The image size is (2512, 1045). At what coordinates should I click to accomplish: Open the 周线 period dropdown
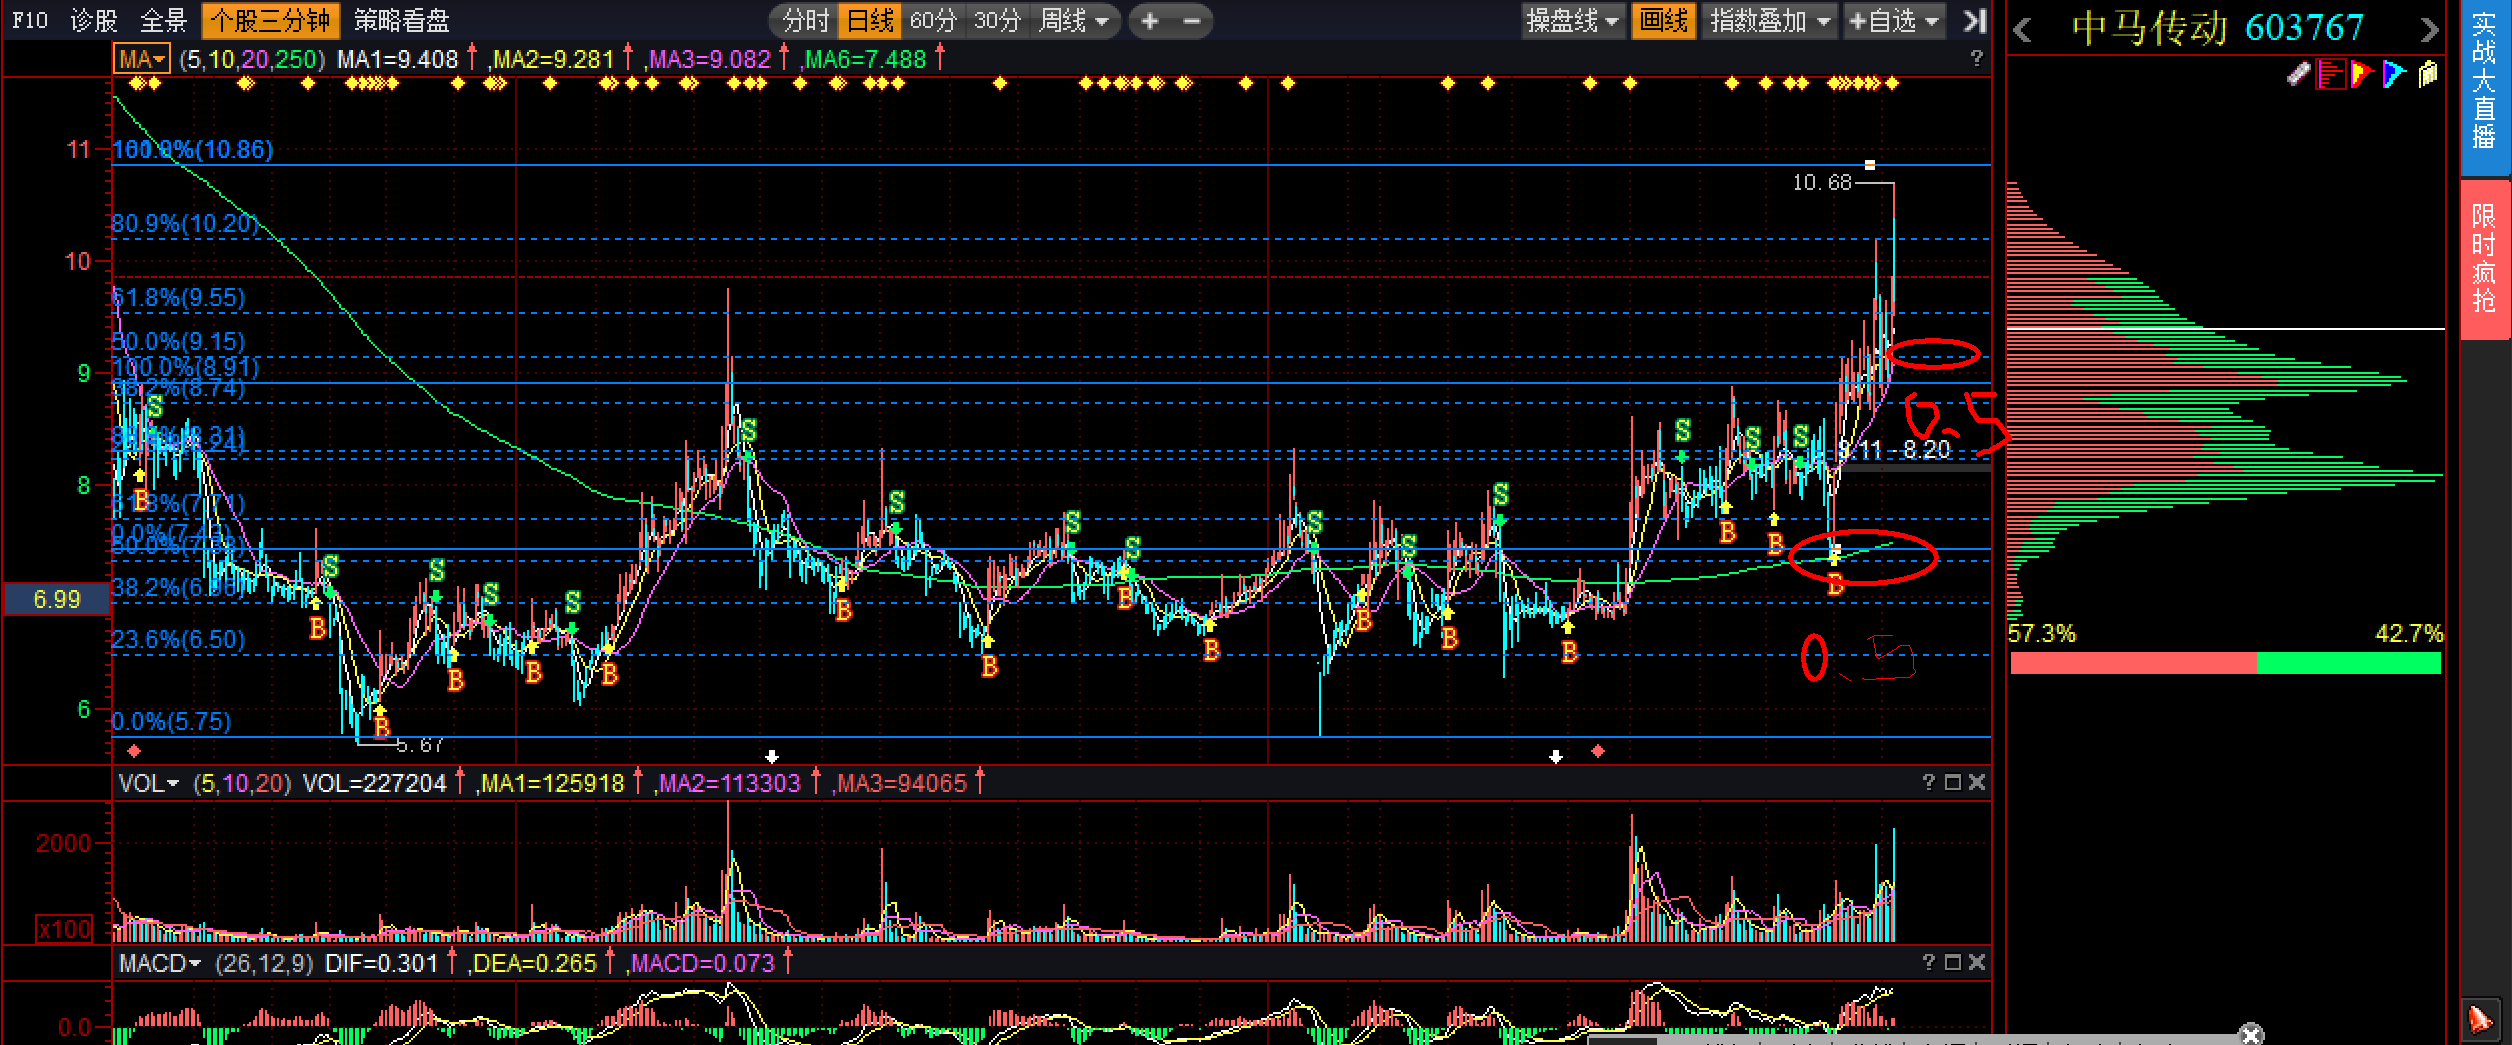1074,20
